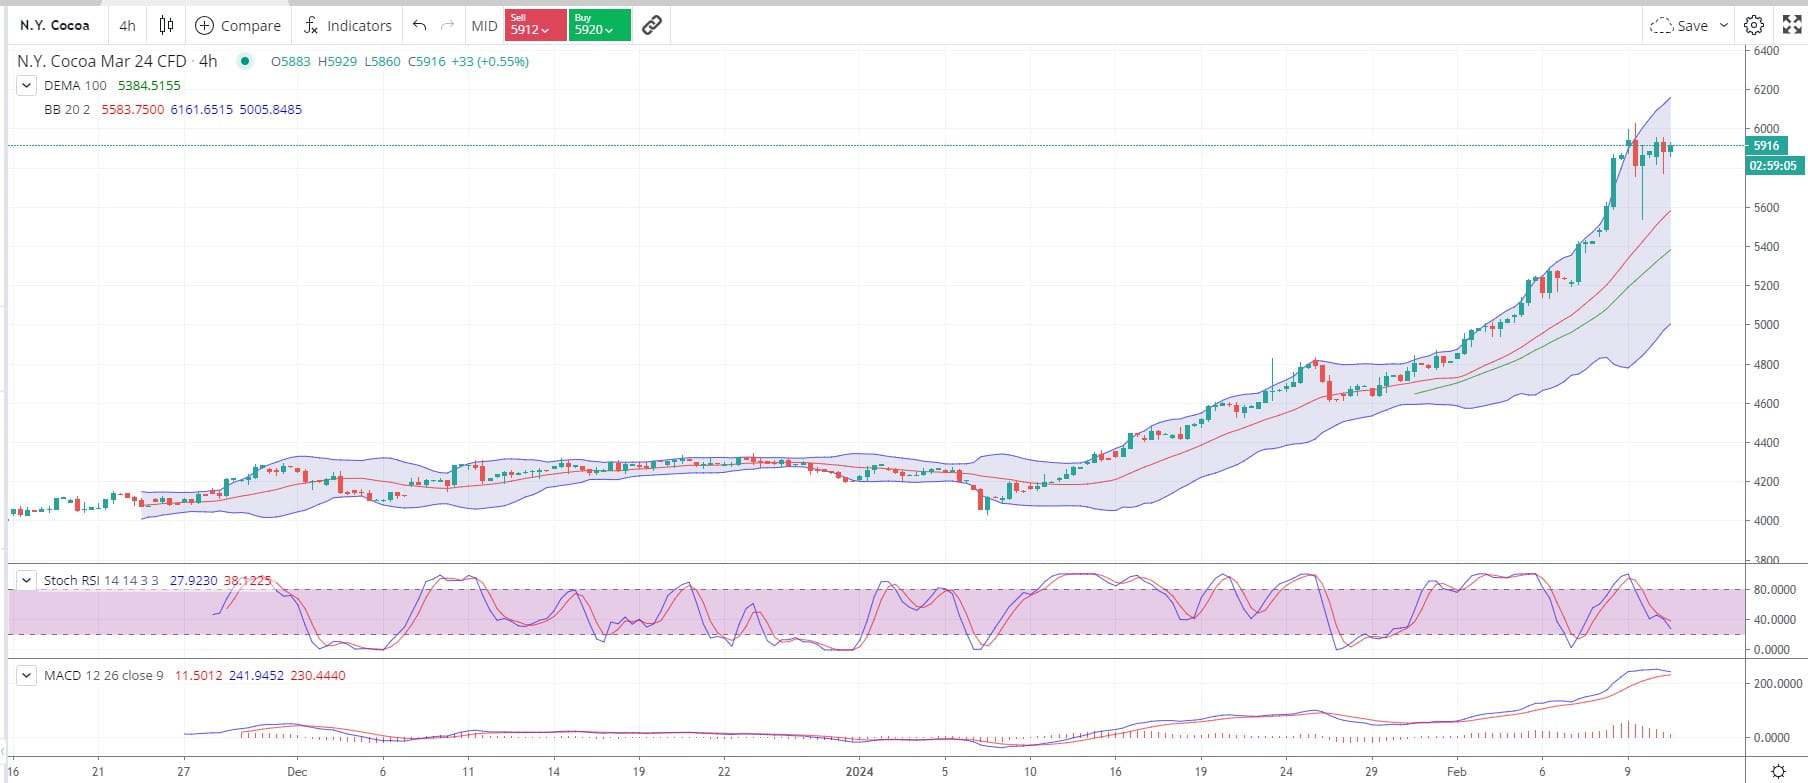The height and width of the screenshot is (783, 1808).
Task: Enter fullscreen chart mode
Action: [x=1792, y=26]
